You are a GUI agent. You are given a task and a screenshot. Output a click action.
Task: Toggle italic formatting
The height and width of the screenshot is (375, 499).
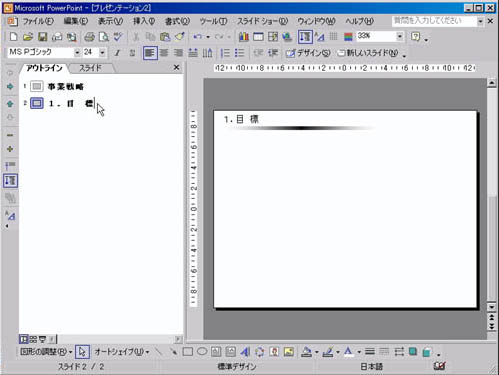[x=117, y=53]
